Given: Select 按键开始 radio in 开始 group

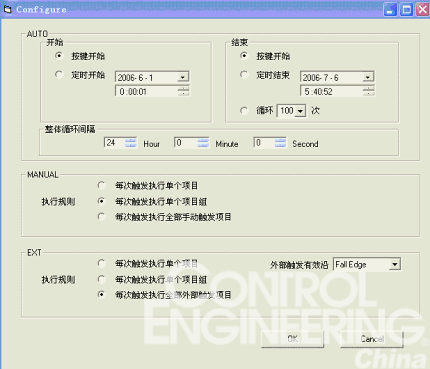Looking at the screenshot, I should (x=59, y=56).
